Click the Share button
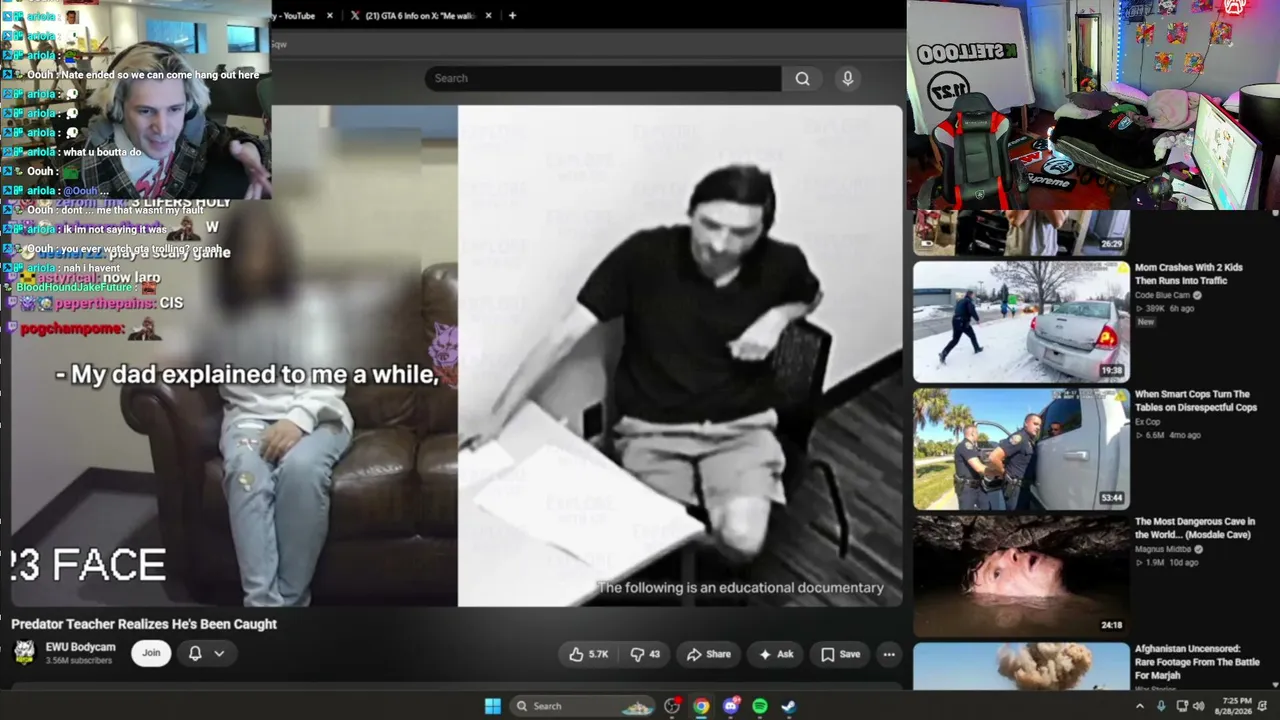 [x=708, y=654]
